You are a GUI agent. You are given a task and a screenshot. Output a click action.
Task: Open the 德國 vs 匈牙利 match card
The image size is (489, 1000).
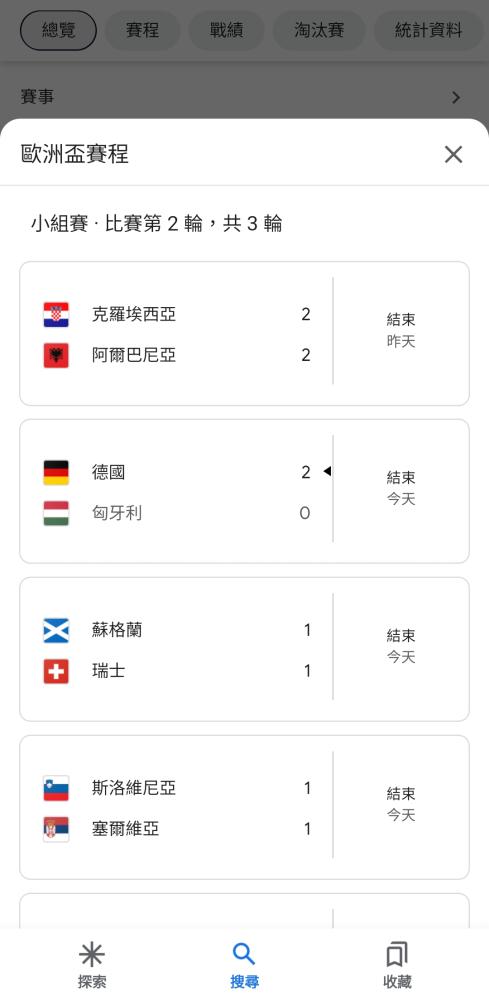(x=244, y=491)
